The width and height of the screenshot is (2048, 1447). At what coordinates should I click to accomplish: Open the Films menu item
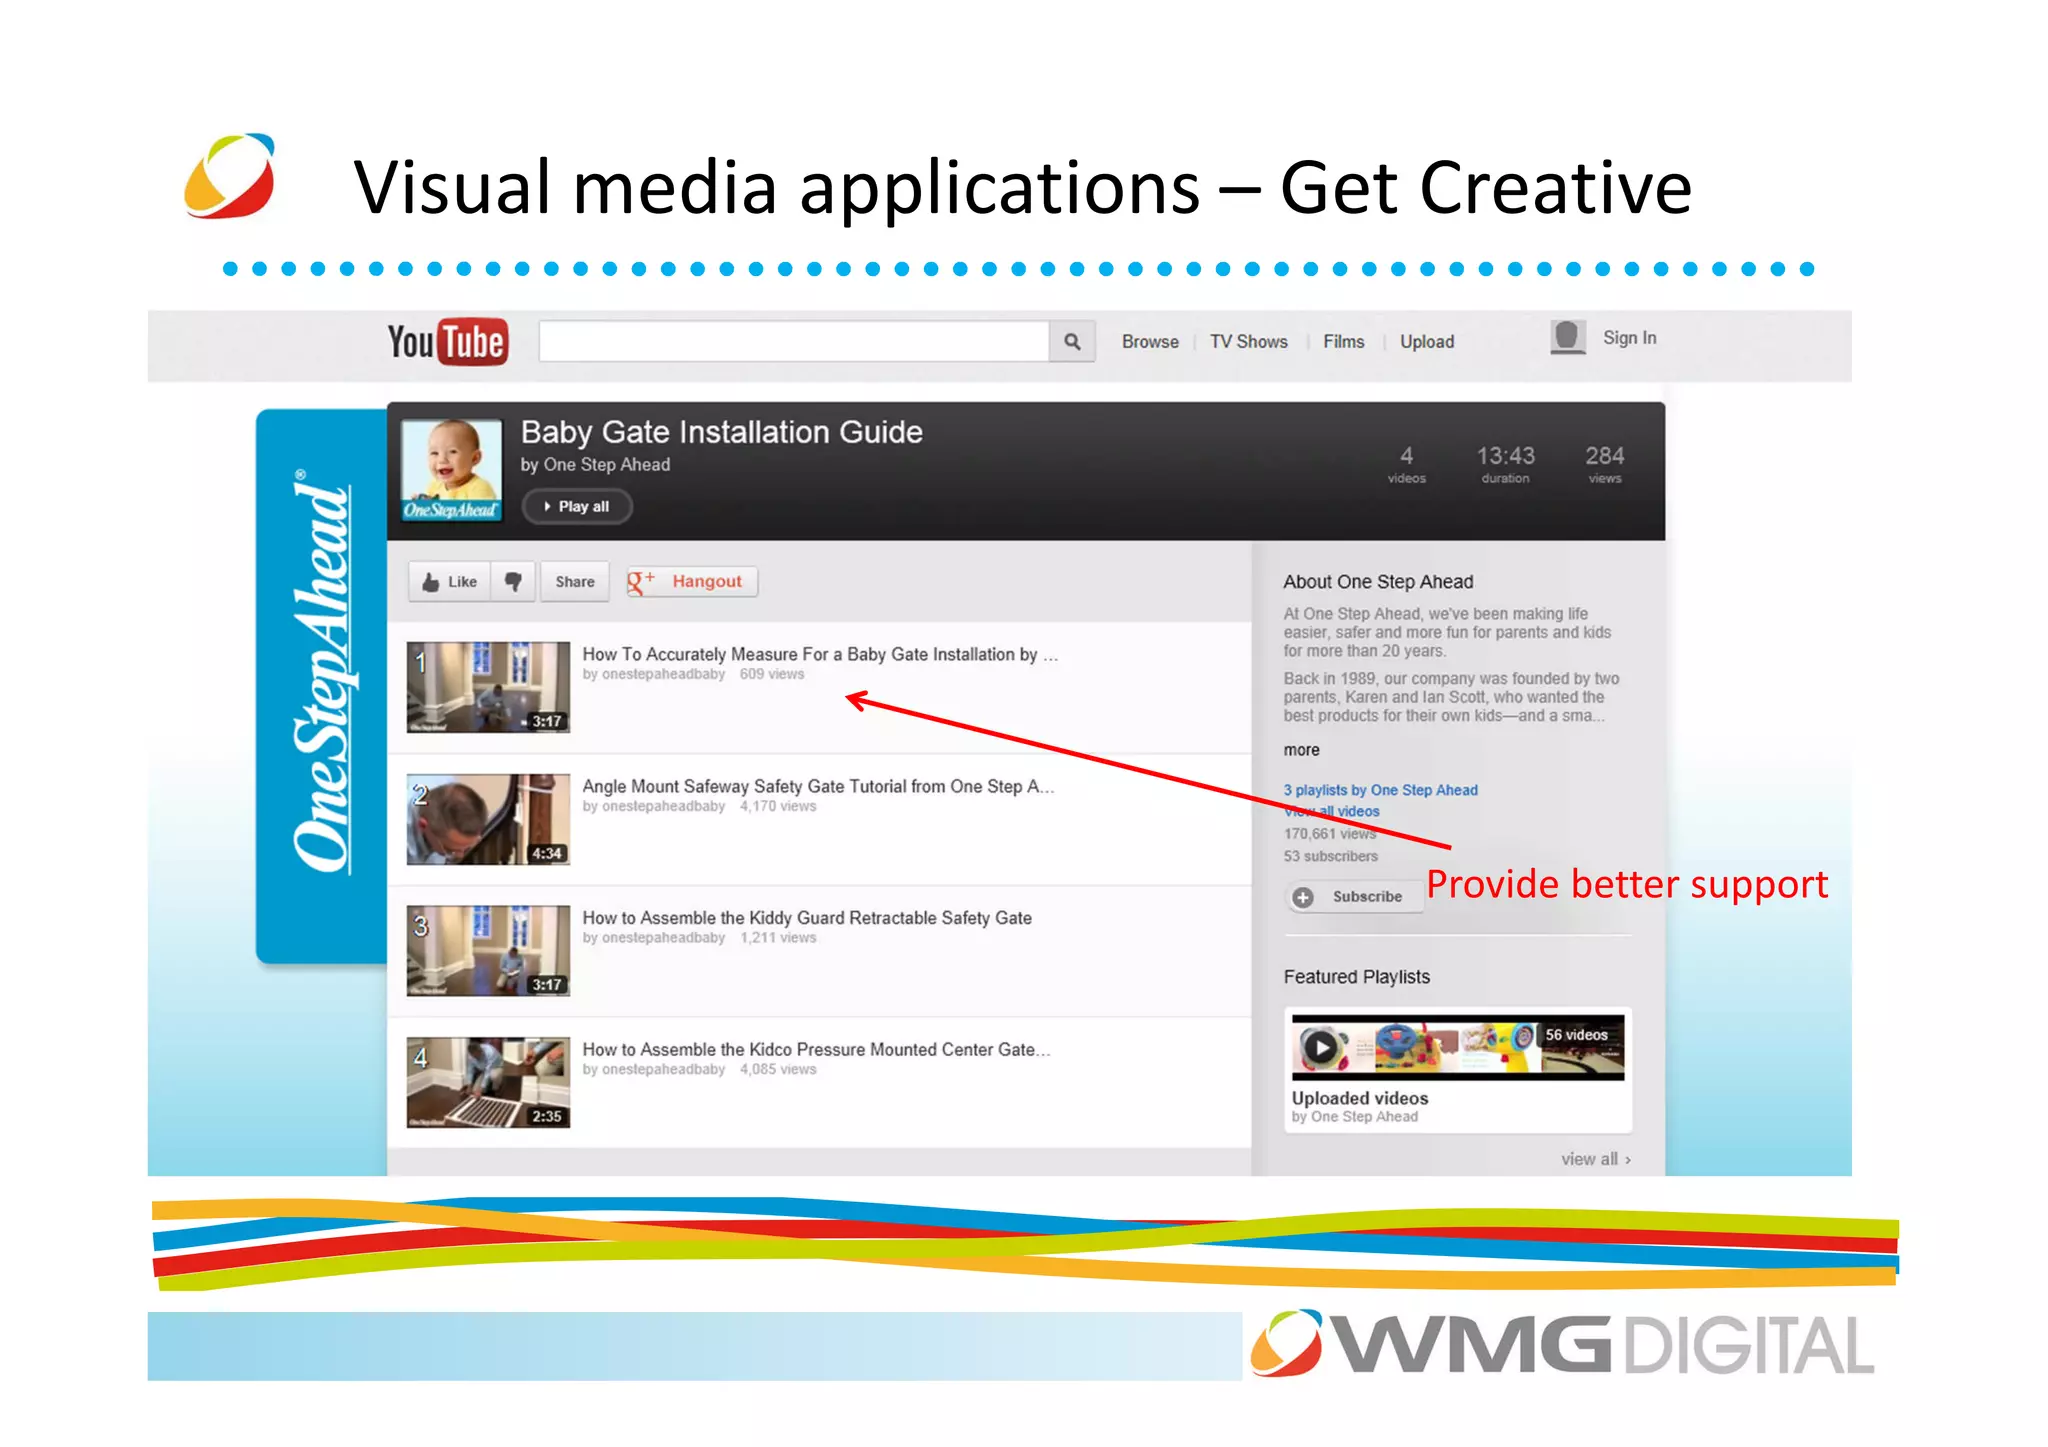pos(1343,342)
